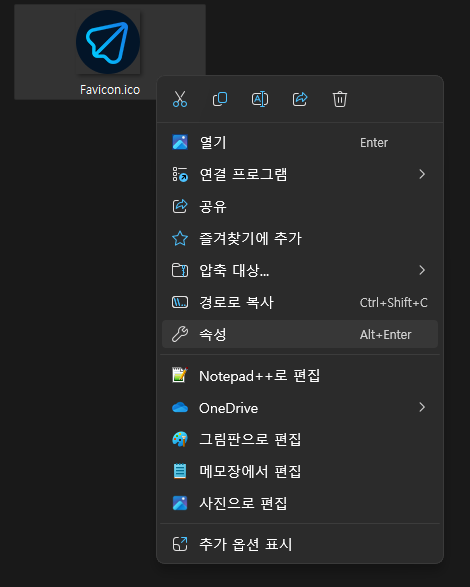Screen dimensions: 470x587
Task: Click the Rename icon
Action: click(x=260, y=99)
